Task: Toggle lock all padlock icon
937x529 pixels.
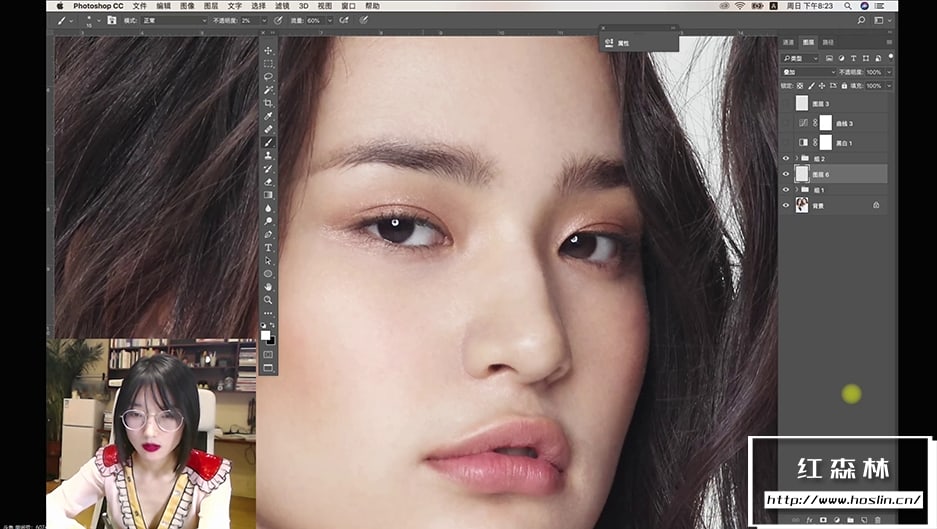Action: (844, 85)
